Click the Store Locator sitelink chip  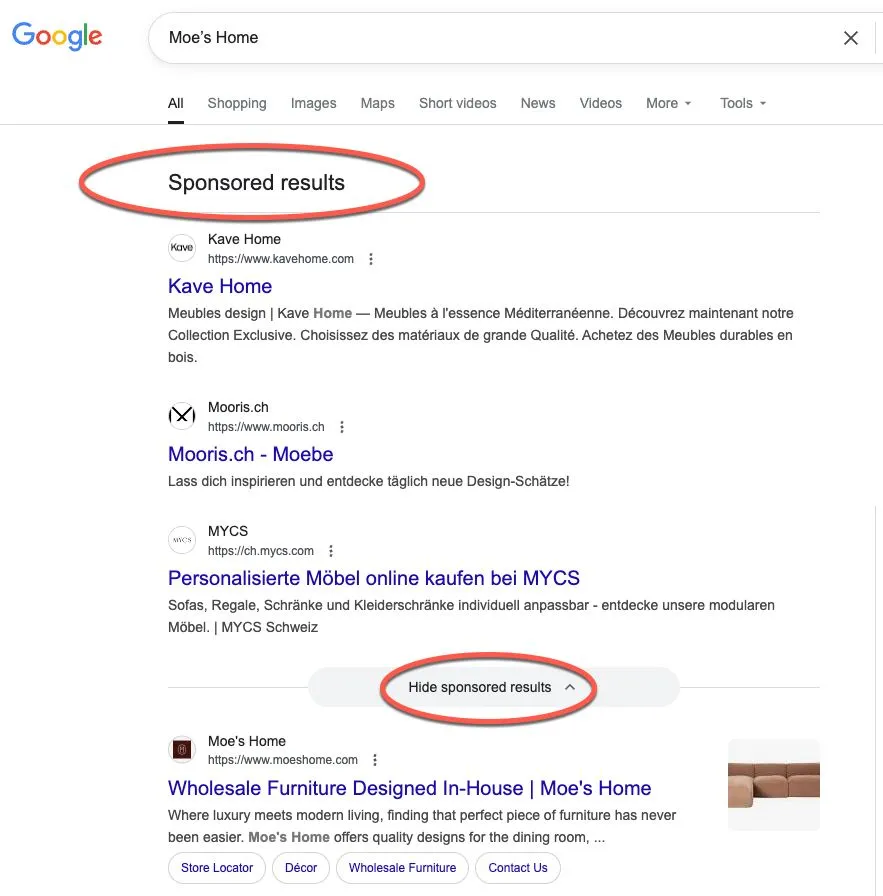tap(217, 868)
